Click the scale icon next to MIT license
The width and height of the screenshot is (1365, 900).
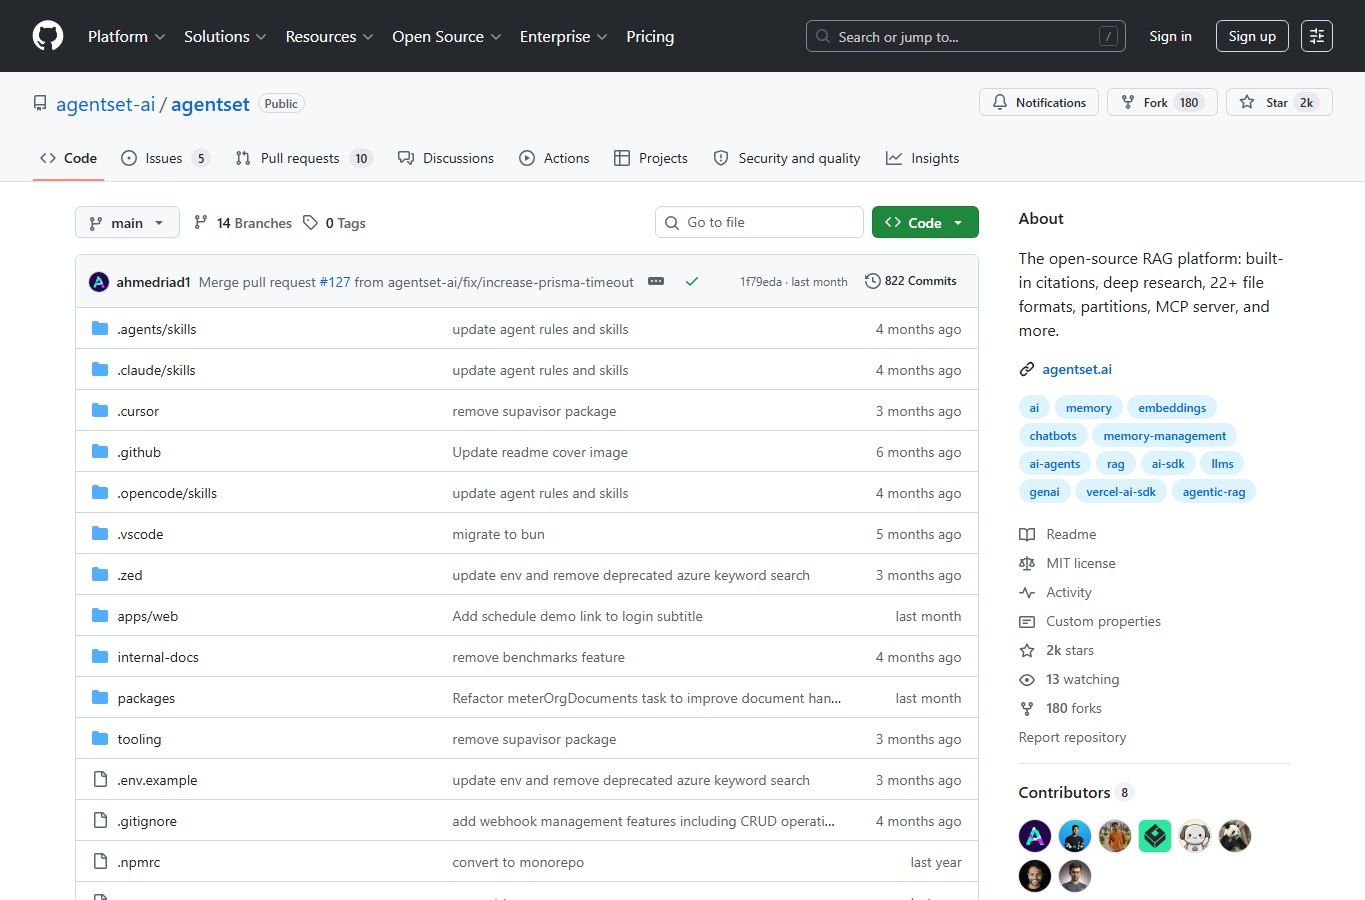pyautogui.click(x=1027, y=563)
